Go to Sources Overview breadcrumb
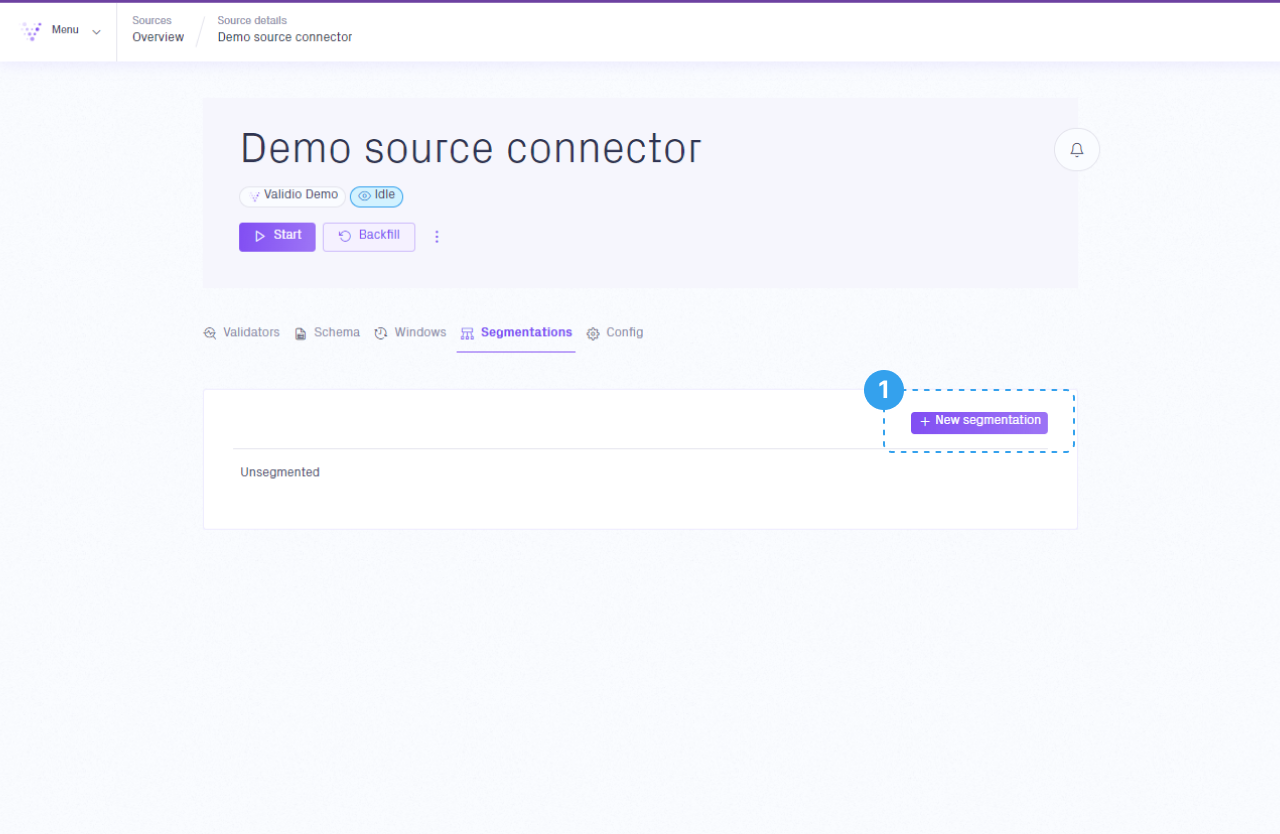 pos(158,37)
